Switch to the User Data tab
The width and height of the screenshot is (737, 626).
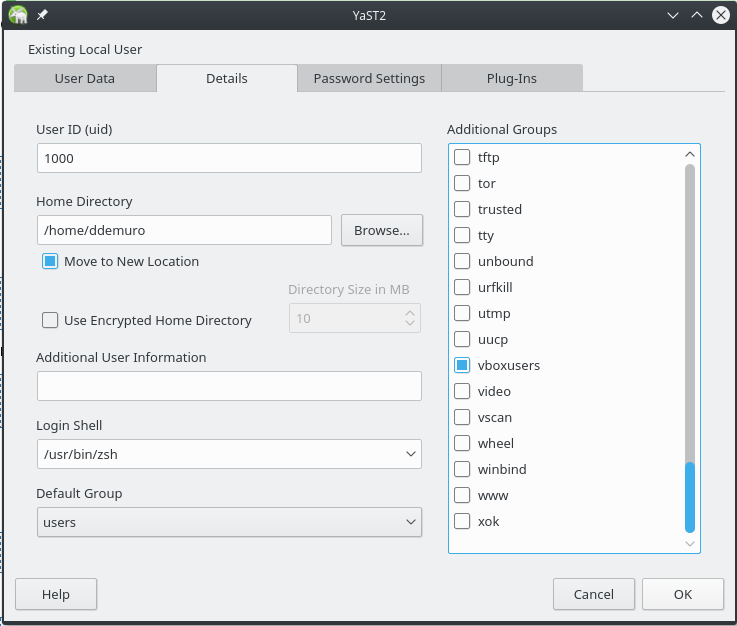point(85,78)
